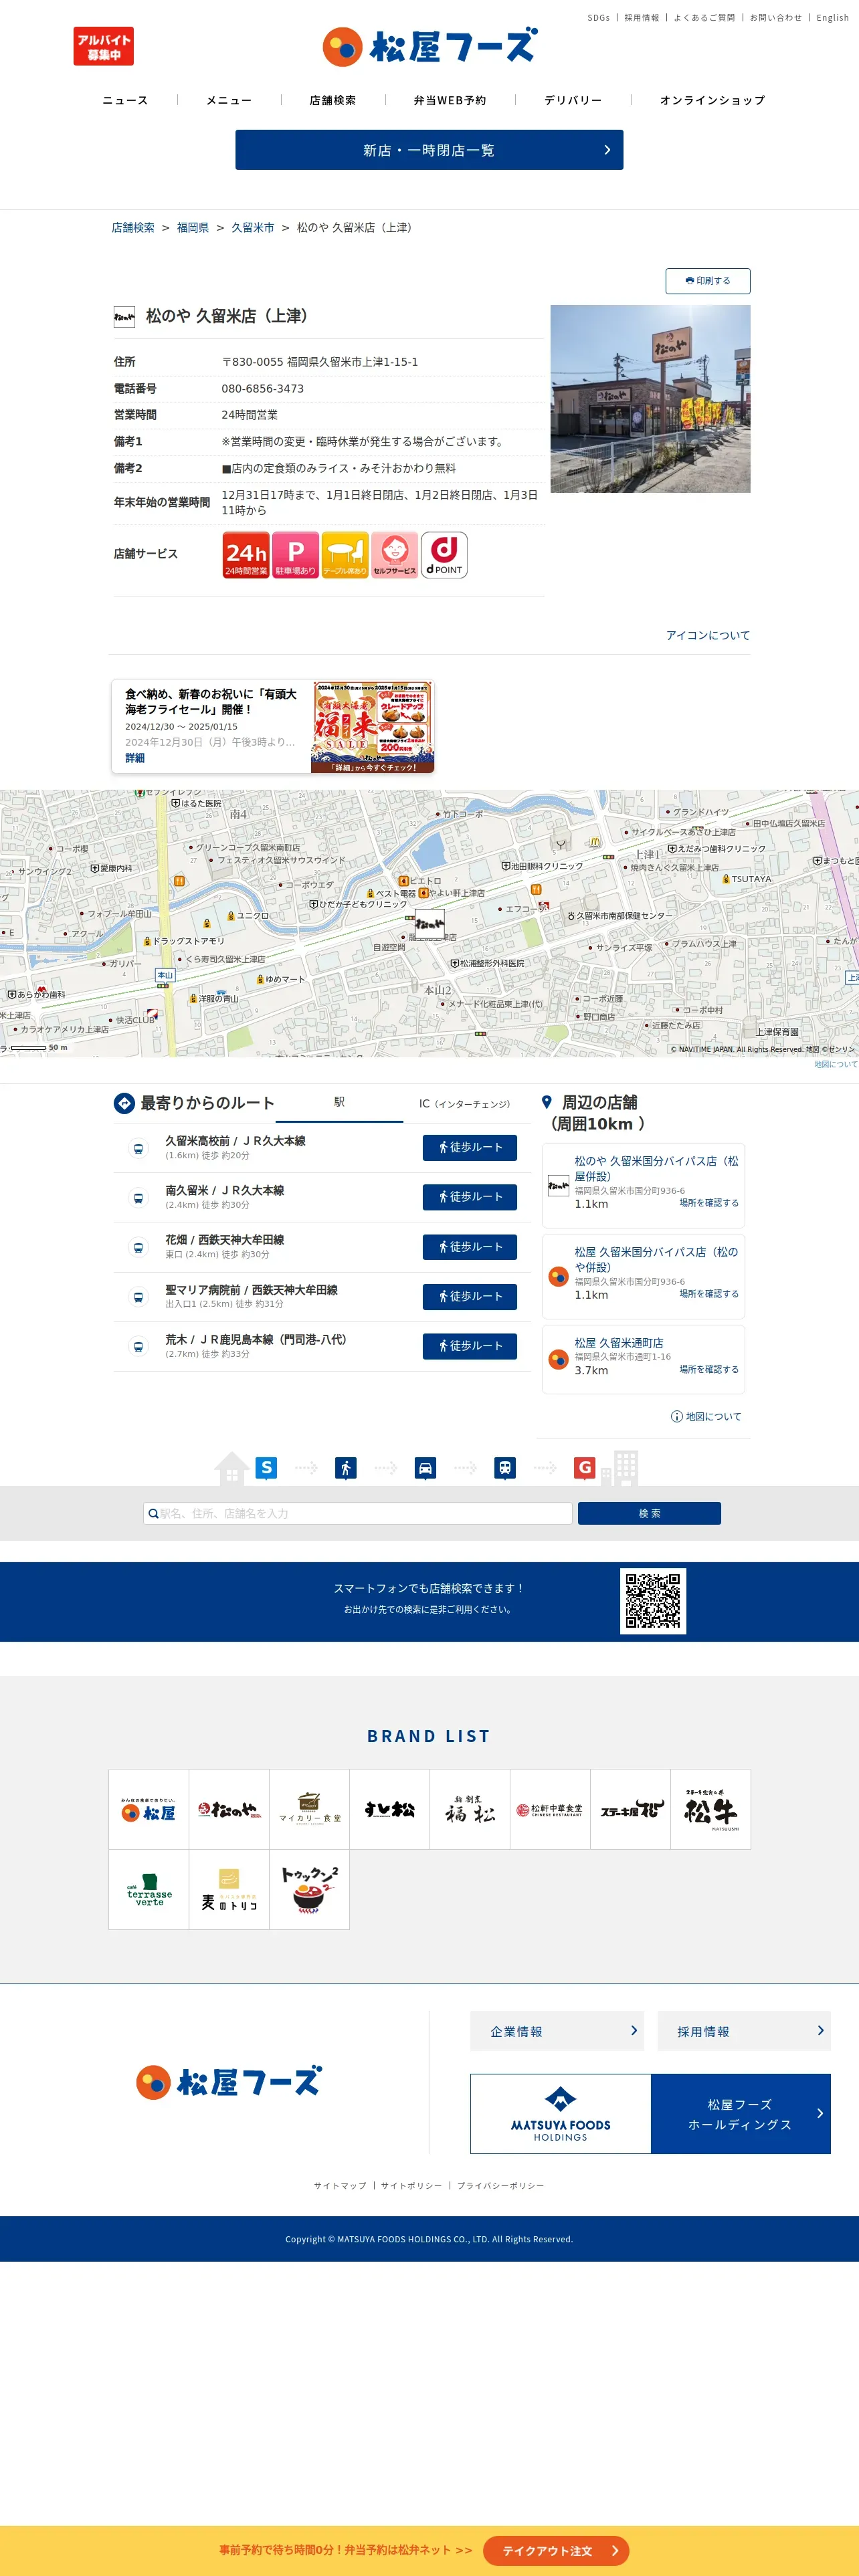This screenshot has height=2576, width=859.
Task: Focus the station/address search input field
Action: click(x=358, y=1513)
